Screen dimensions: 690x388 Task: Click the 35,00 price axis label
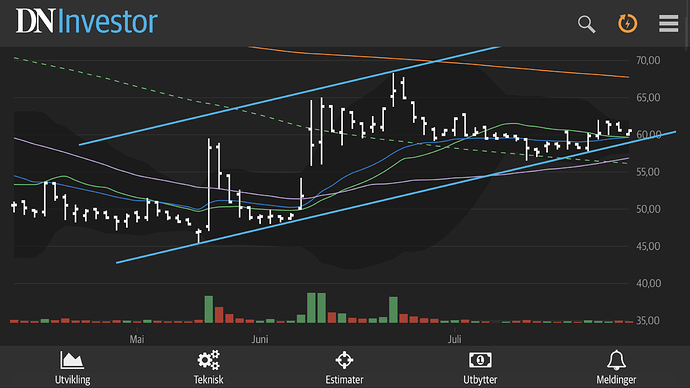648,321
